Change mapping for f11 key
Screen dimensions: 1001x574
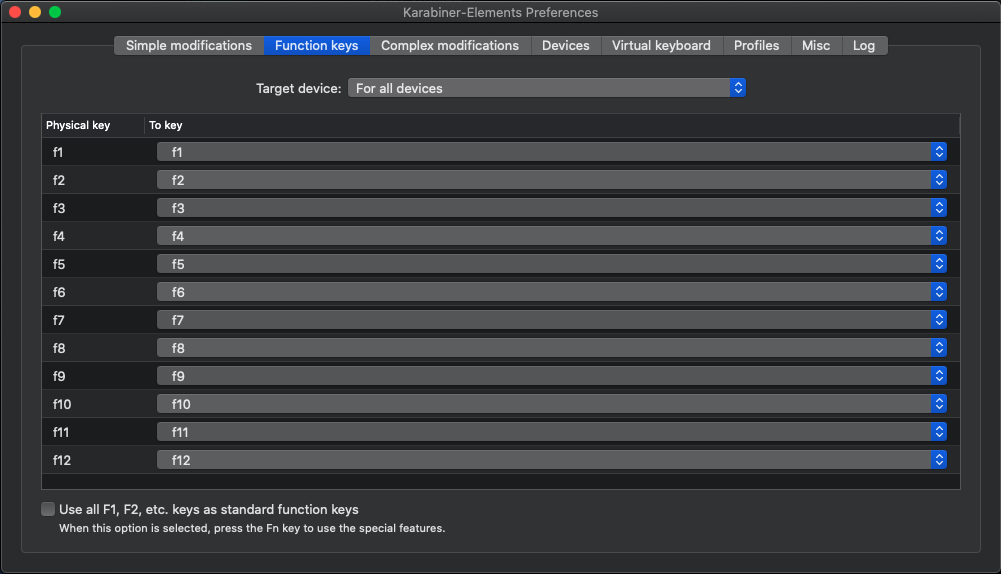(552, 432)
